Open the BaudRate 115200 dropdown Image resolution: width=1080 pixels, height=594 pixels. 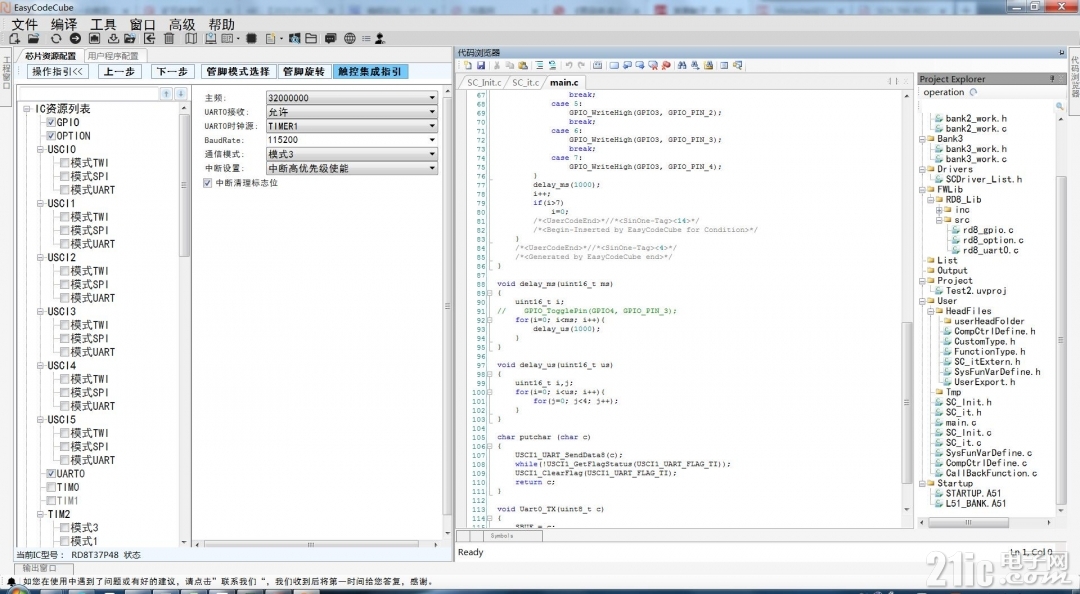(x=352, y=140)
